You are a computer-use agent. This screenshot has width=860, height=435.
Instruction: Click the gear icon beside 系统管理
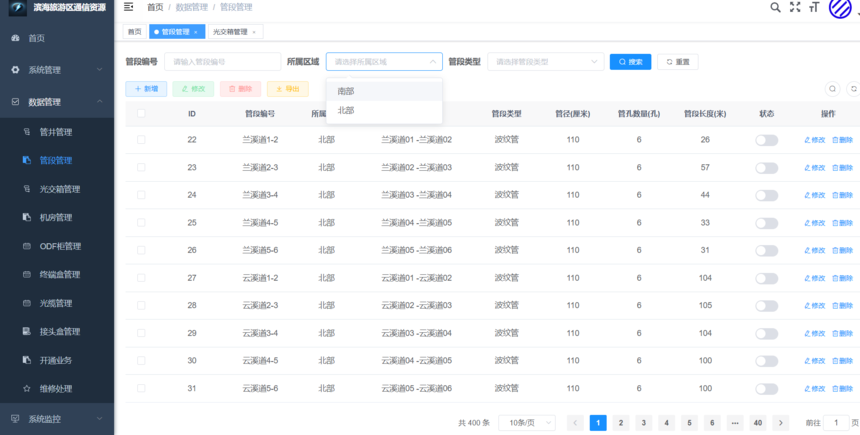click(15, 70)
